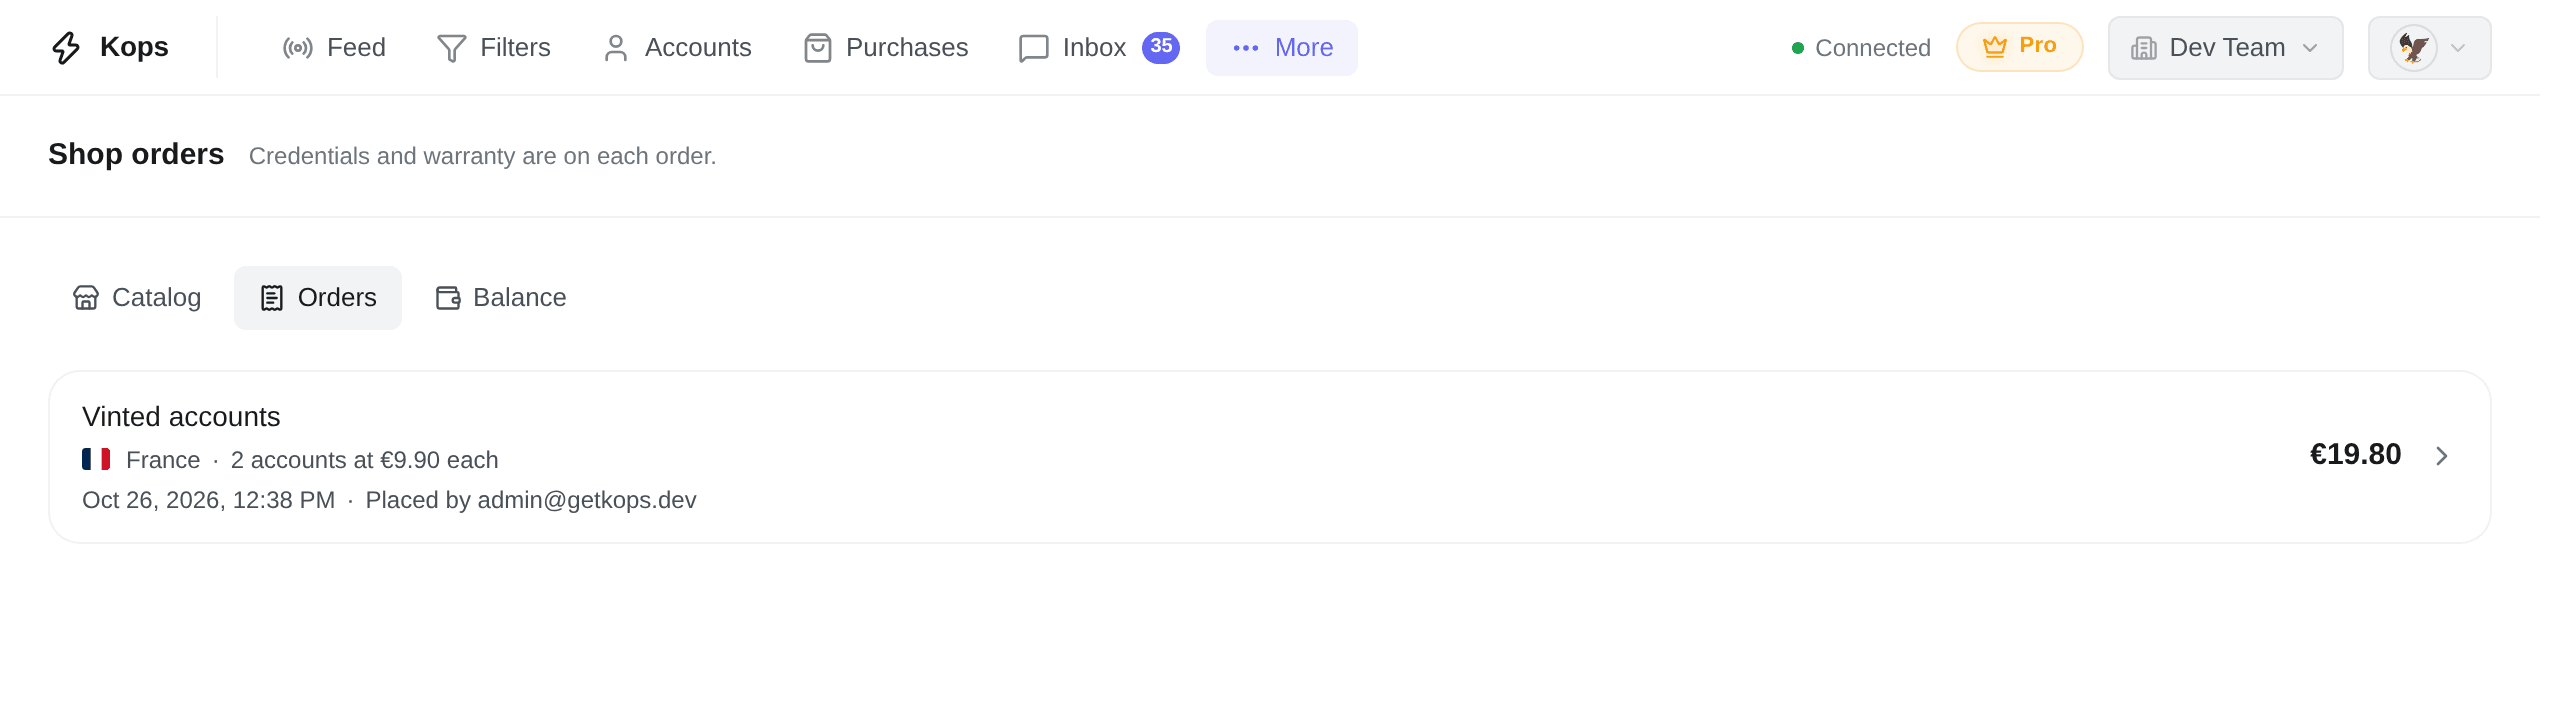This screenshot has height=720, width=2560.
Task: Open the Inbox messages
Action: click(x=1099, y=48)
